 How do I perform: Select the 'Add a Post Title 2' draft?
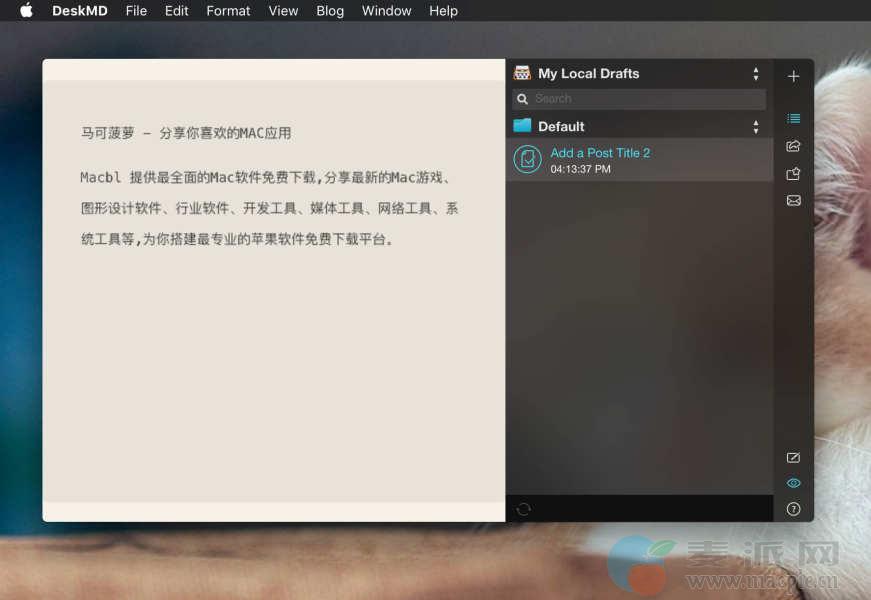(x=600, y=160)
